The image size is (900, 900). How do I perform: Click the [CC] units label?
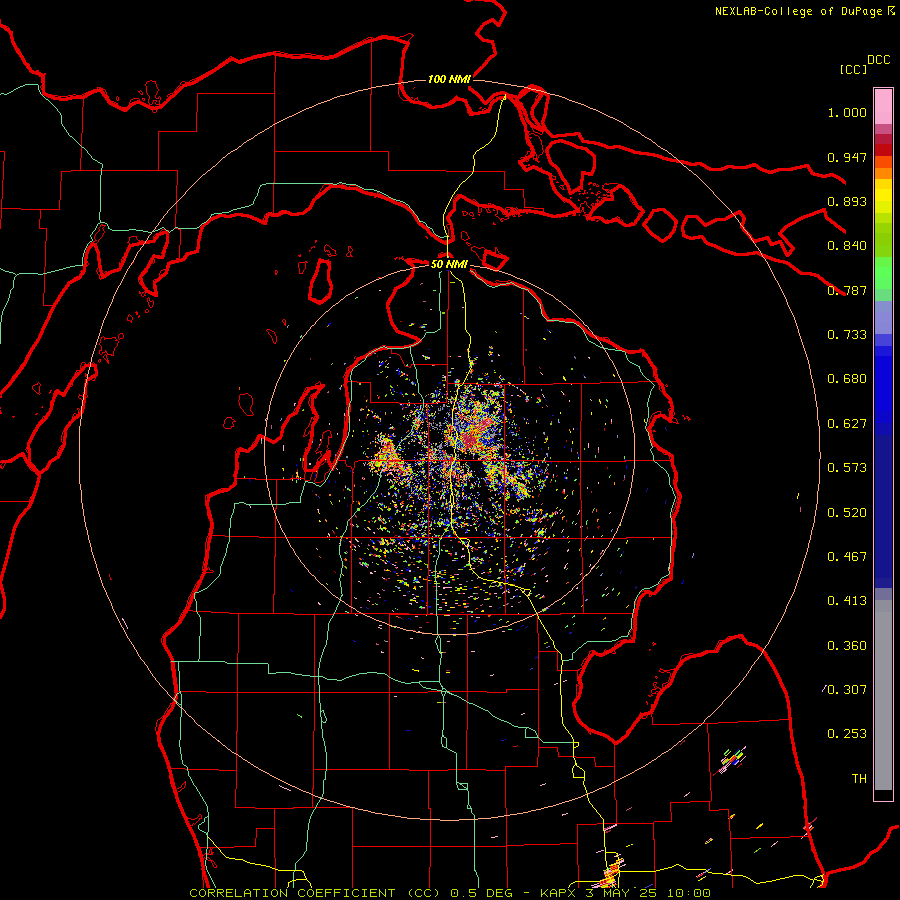click(x=853, y=69)
